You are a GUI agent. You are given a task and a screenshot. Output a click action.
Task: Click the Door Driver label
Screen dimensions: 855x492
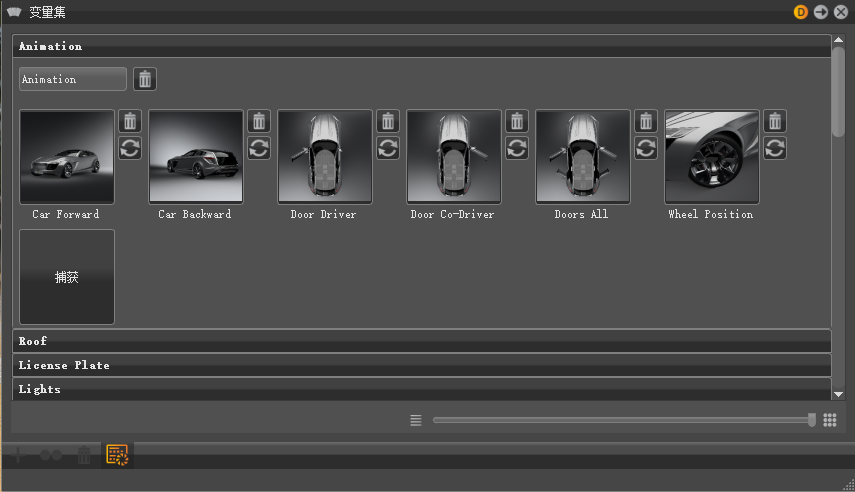pyautogui.click(x=323, y=214)
